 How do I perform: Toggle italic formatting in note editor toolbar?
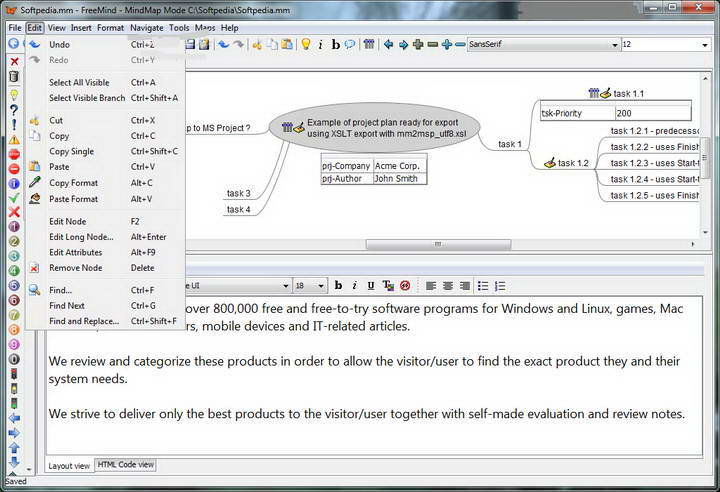point(354,286)
